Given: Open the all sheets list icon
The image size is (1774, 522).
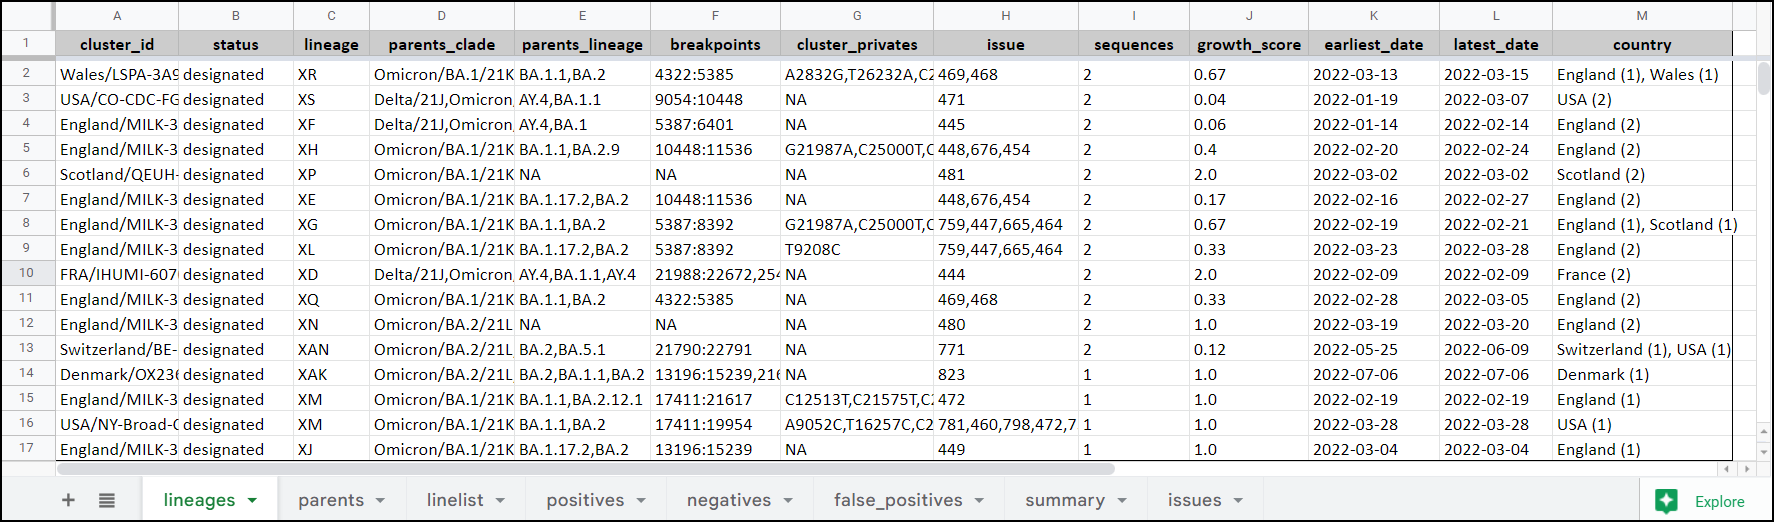Looking at the screenshot, I should click(x=107, y=500).
